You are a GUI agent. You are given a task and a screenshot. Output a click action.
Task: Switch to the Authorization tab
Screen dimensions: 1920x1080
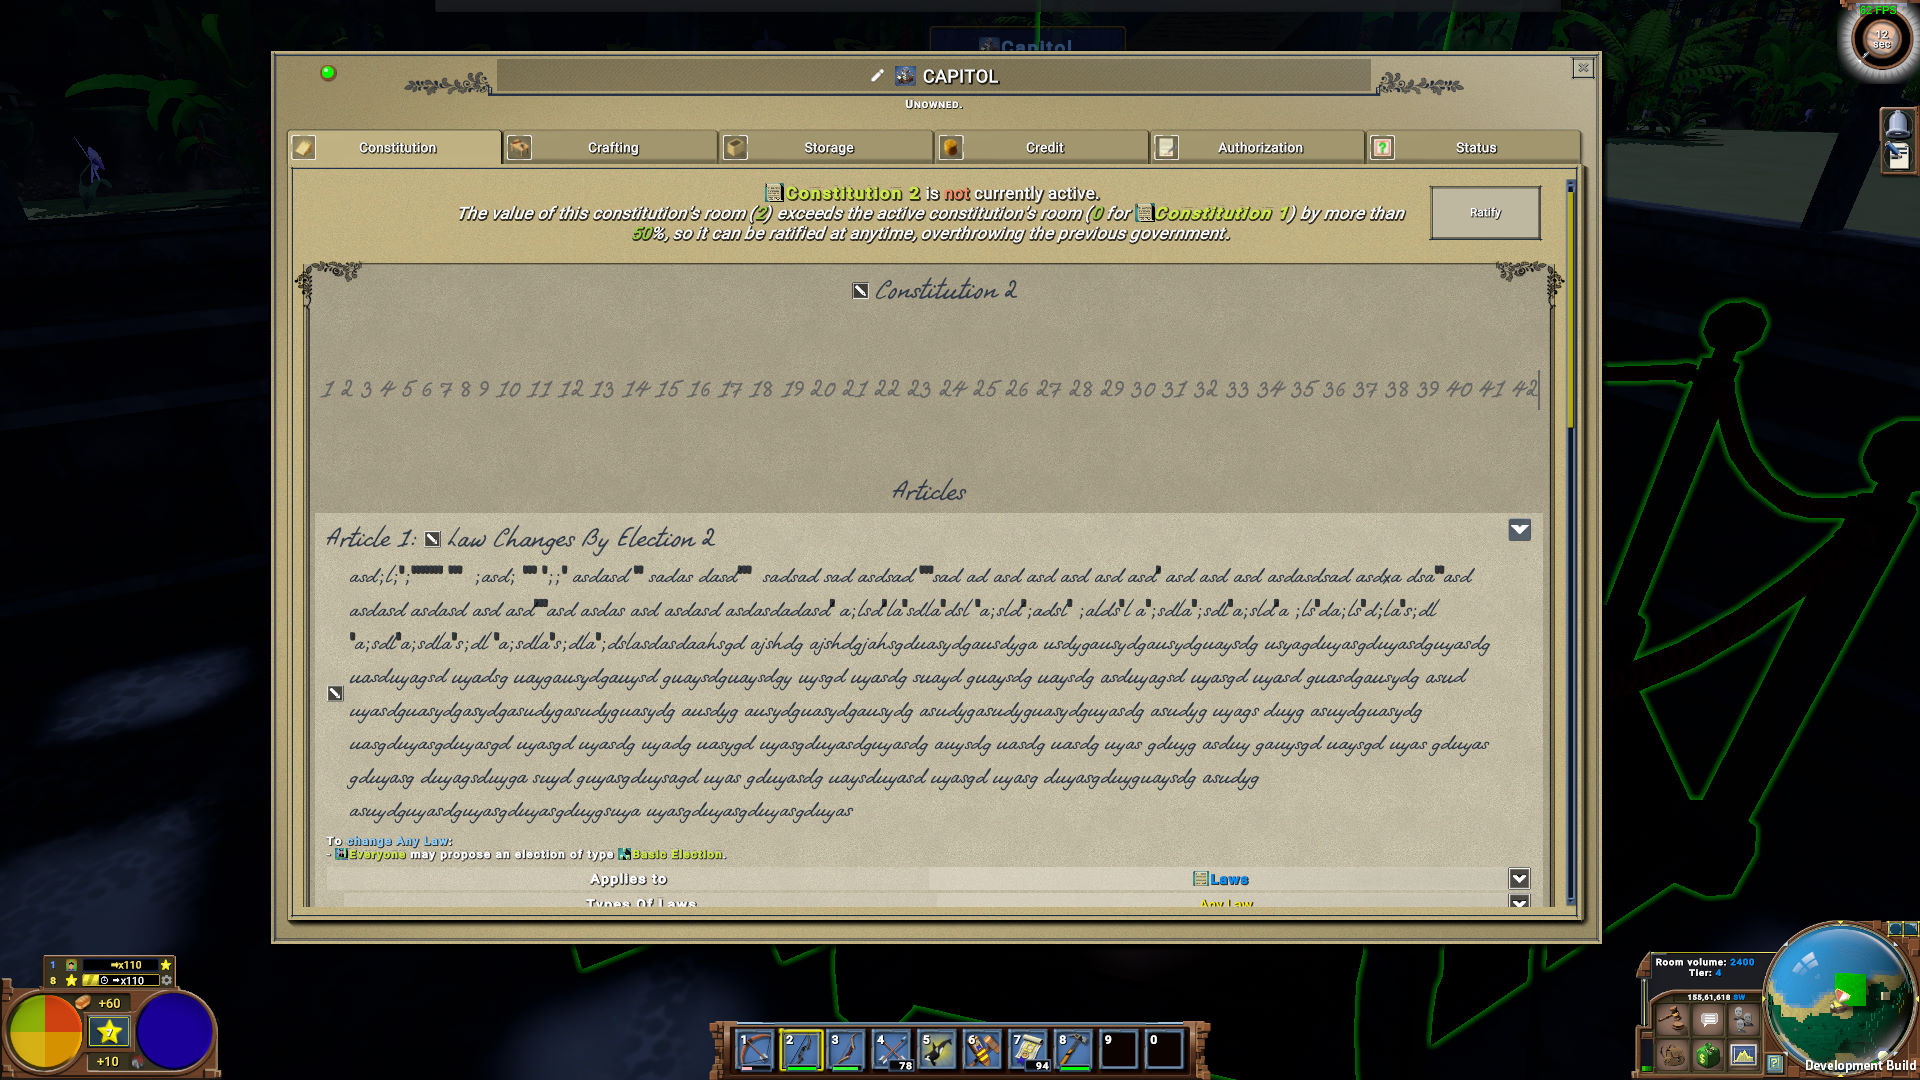pyautogui.click(x=1259, y=147)
